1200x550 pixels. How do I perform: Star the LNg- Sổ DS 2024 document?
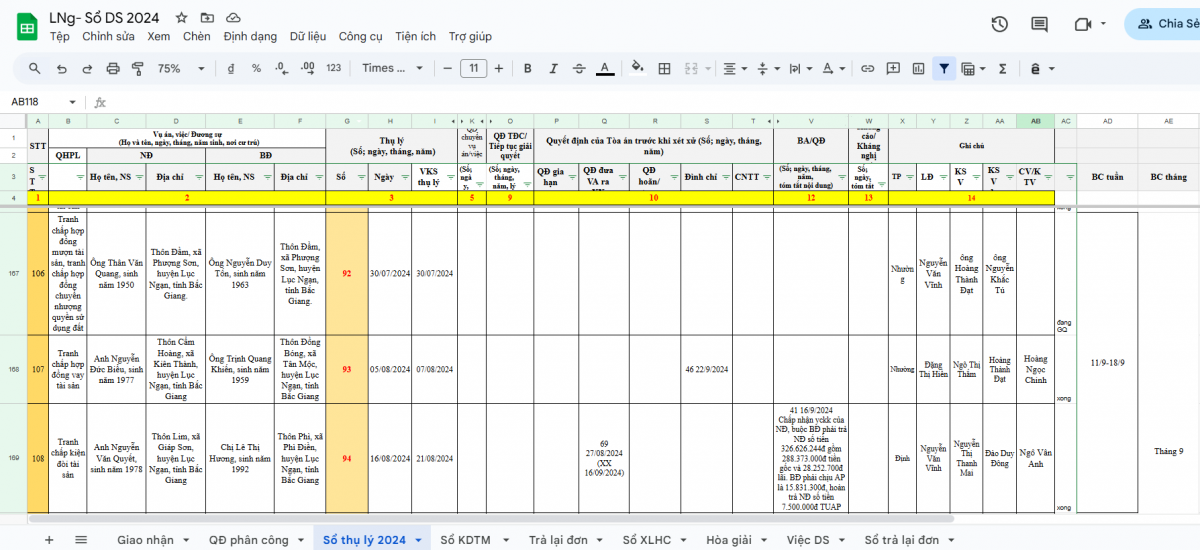[181, 18]
